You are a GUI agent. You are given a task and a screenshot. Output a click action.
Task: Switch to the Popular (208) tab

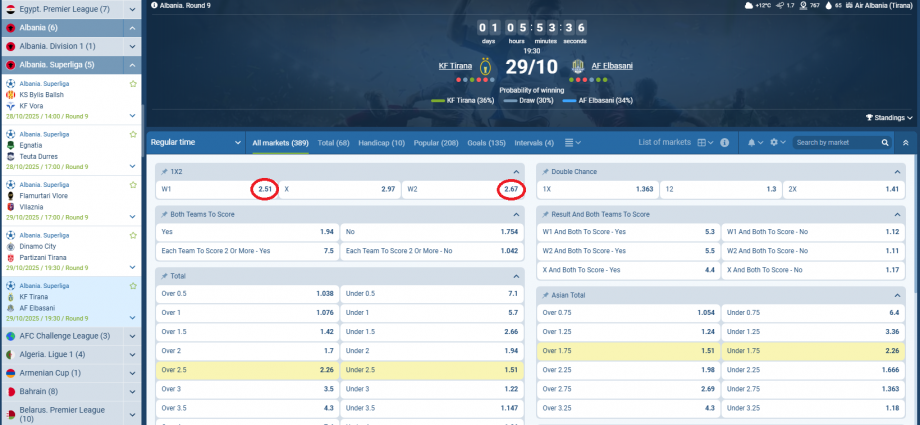[434, 143]
